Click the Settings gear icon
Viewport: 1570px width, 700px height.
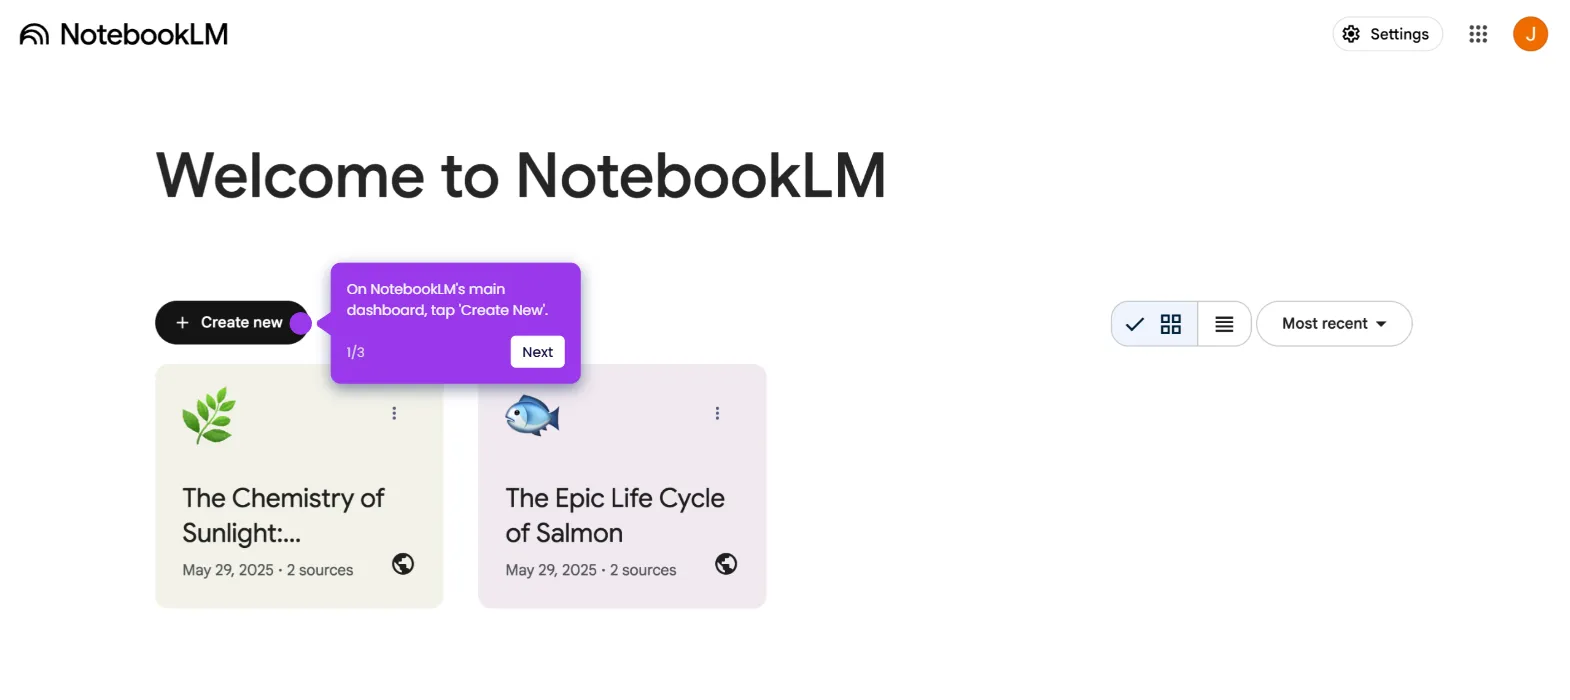(x=1351, y=34)
